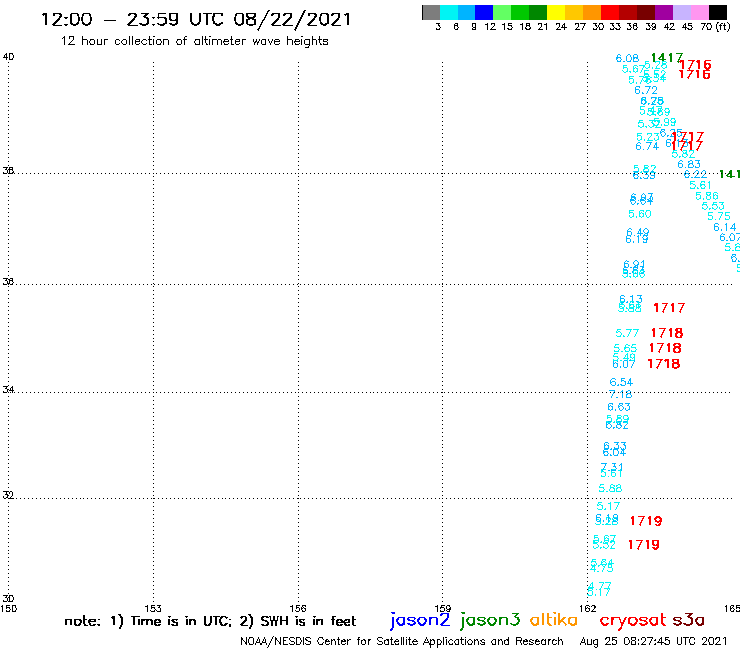The width and height of the screenshot is (740, 650).
Task: Select the orange 'altika' label
Action: pyautogui.click(x=554, y=620)
